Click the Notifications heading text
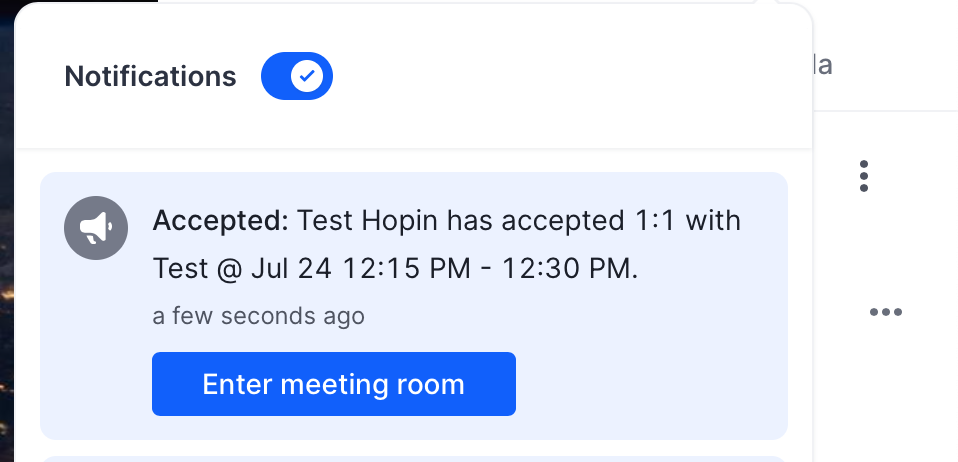 (x=150, y=76)
